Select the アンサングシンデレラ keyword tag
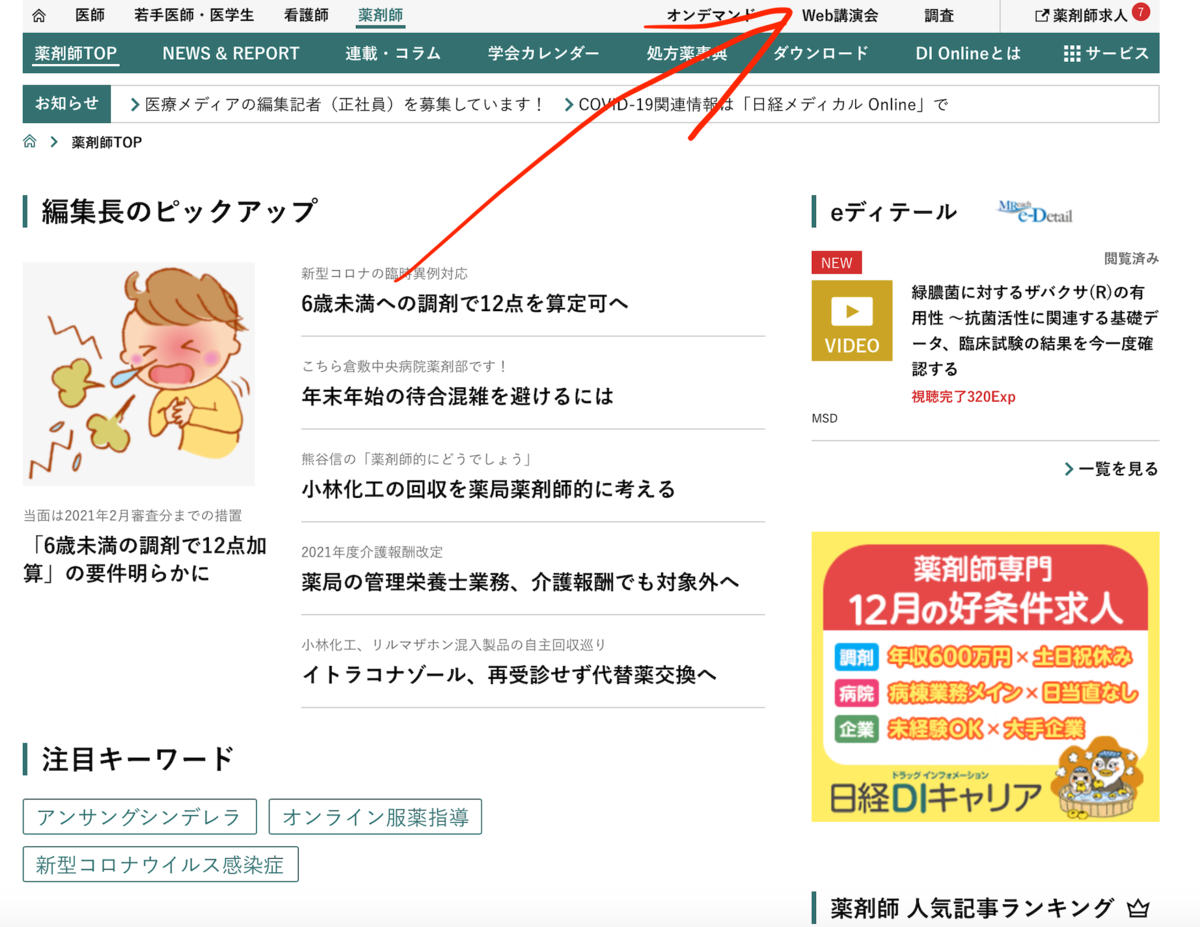The width and height of the screenshot is (1200, 927). [x=140, y=817]
